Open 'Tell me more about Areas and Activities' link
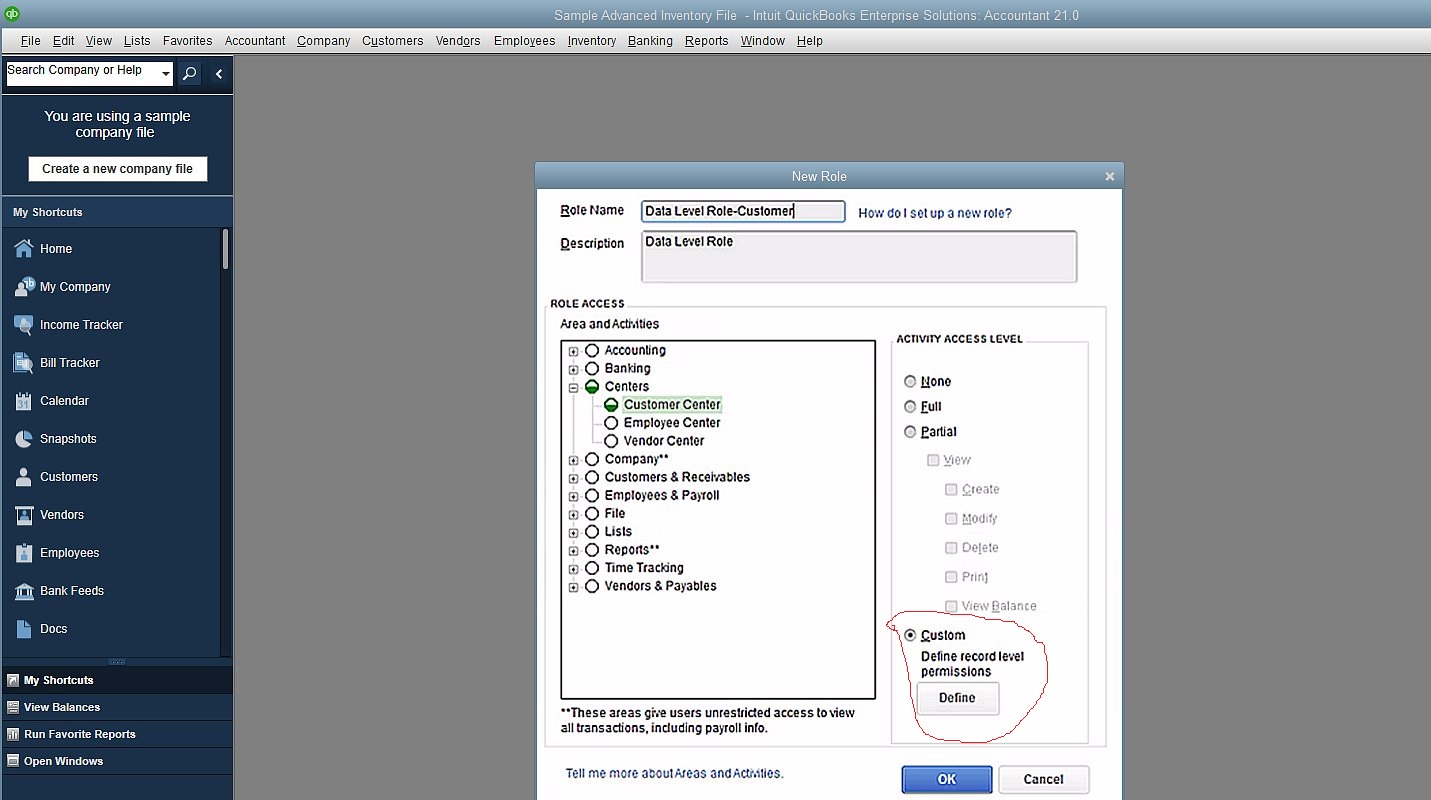The width and height of the screenshot is (1431, 800). (674, 773)
